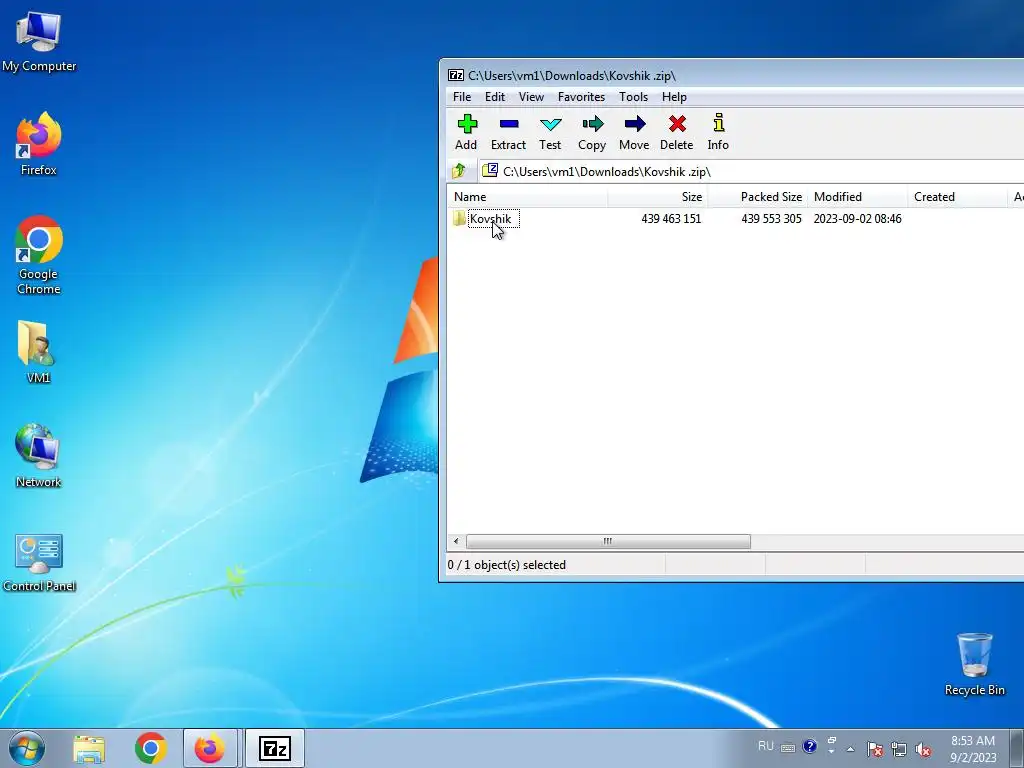The width and height of the screenshot is (1024, 768).
Task: Click status text 0 / 1 object(s) selected
Action: [507, 565]
